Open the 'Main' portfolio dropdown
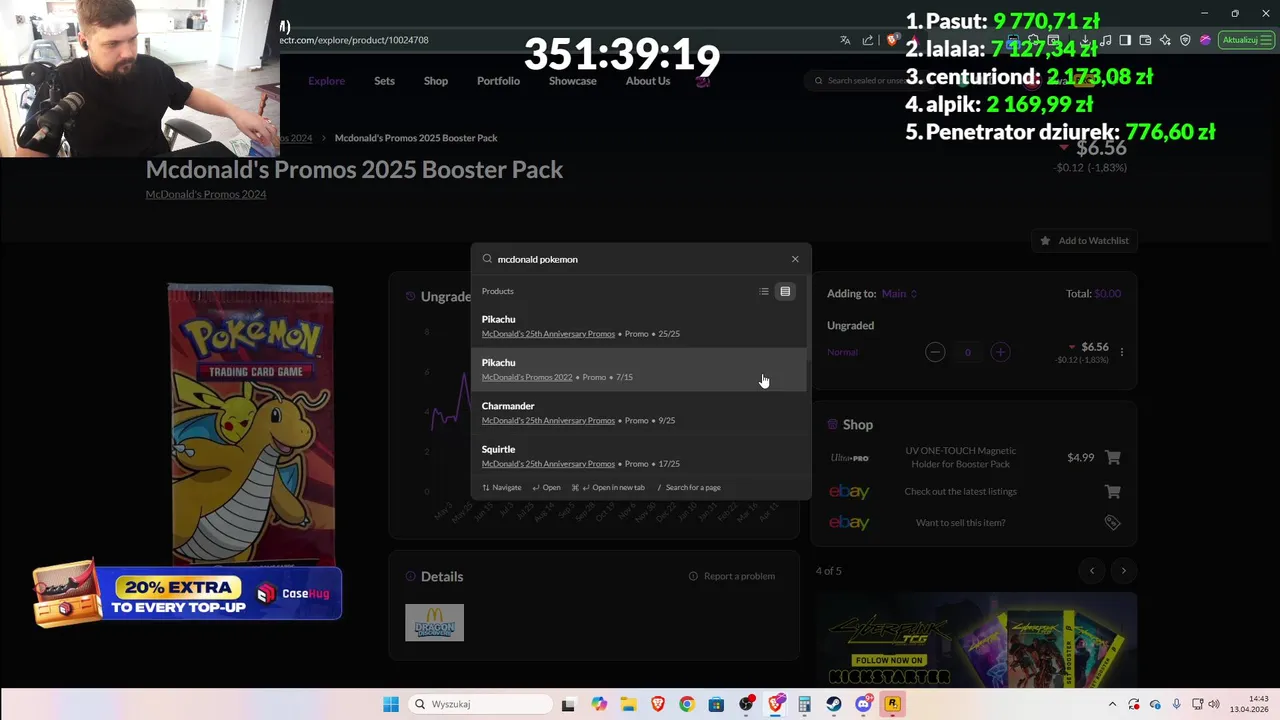 pyautogui.click(x=899, y=293)
